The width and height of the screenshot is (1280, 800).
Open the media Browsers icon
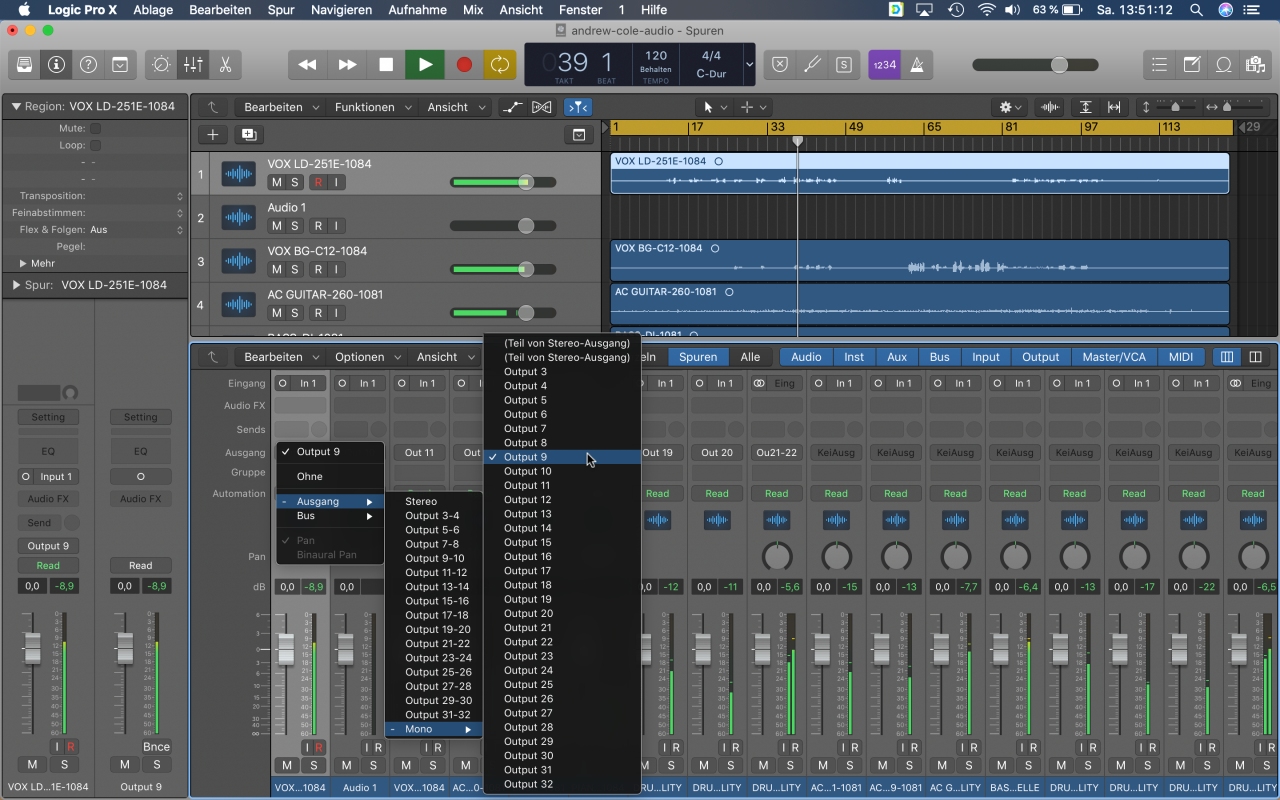1255,64
